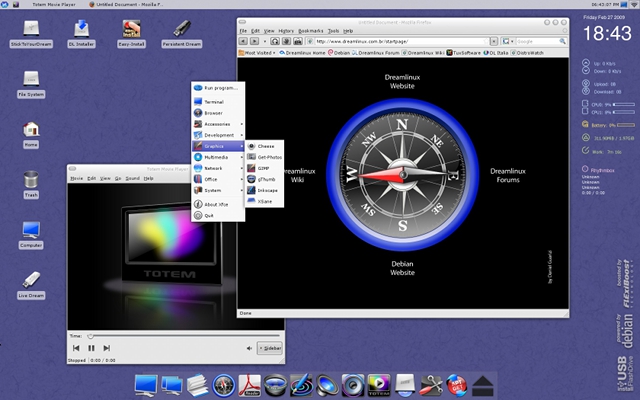This screenshot has width=640, height=400.
Task: Expand the System submenu
Action: (x=218, y=190)
